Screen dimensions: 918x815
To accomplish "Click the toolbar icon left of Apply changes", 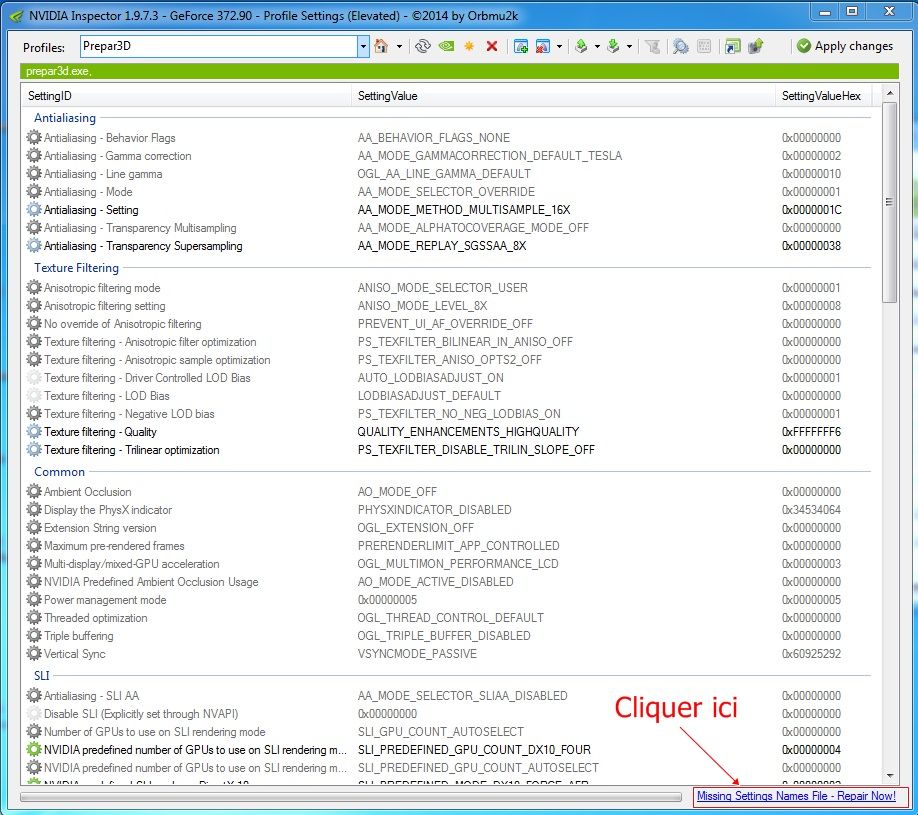I will pos(756,46).
